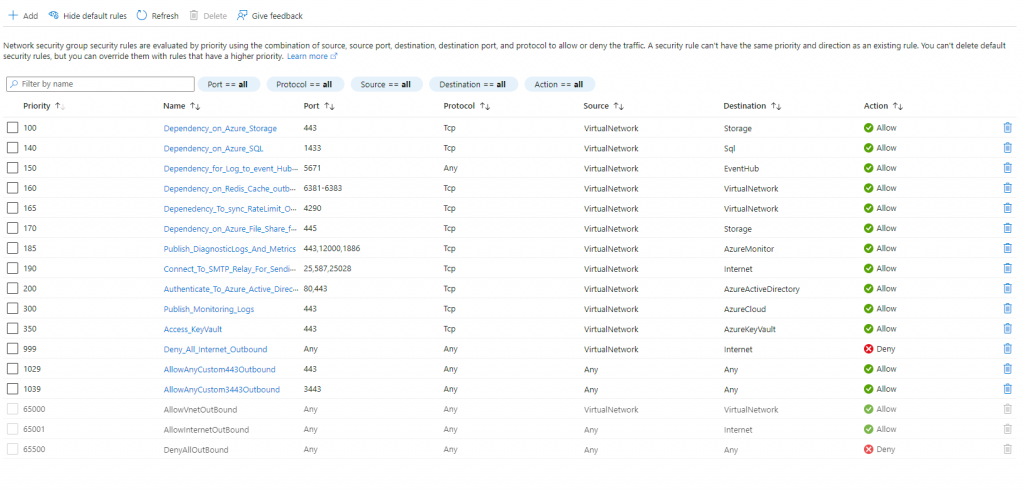Select checkbox for priority 999 rule
This screenshot has width=1024, height=491.
[x=12, y=349]
